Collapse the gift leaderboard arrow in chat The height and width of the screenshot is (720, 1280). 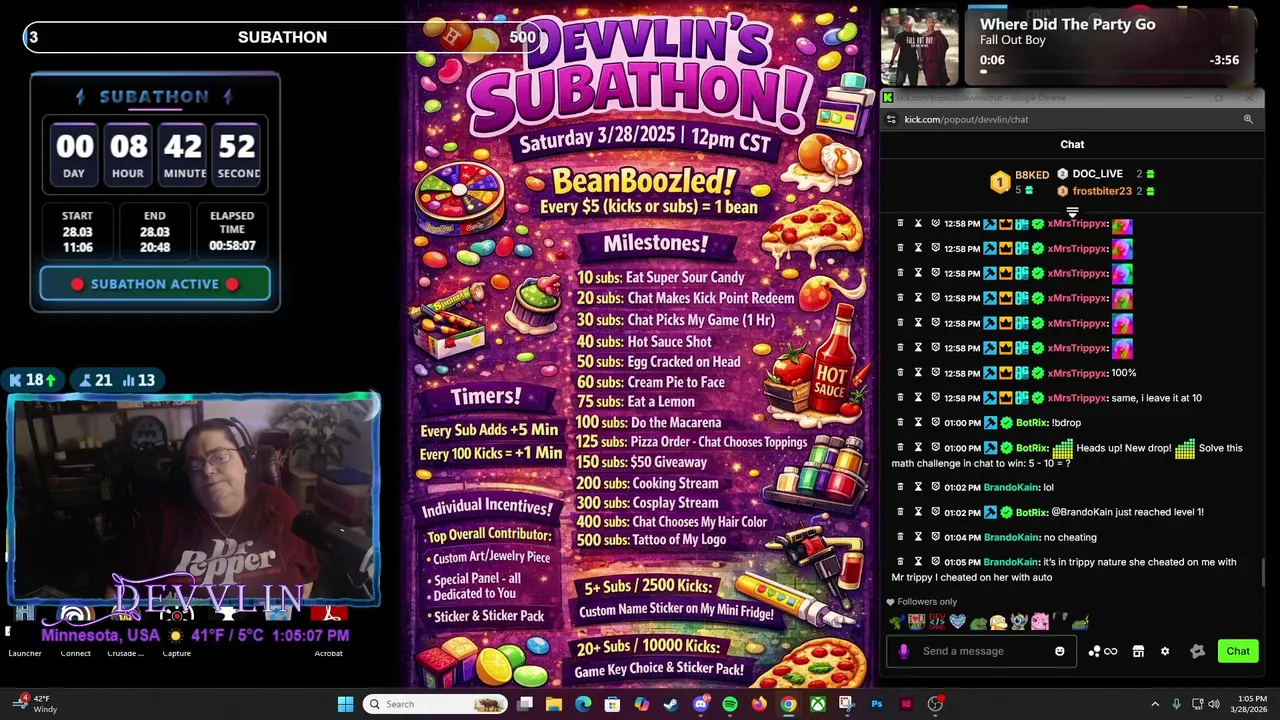pyautogui.click(x=1072, y=212)
